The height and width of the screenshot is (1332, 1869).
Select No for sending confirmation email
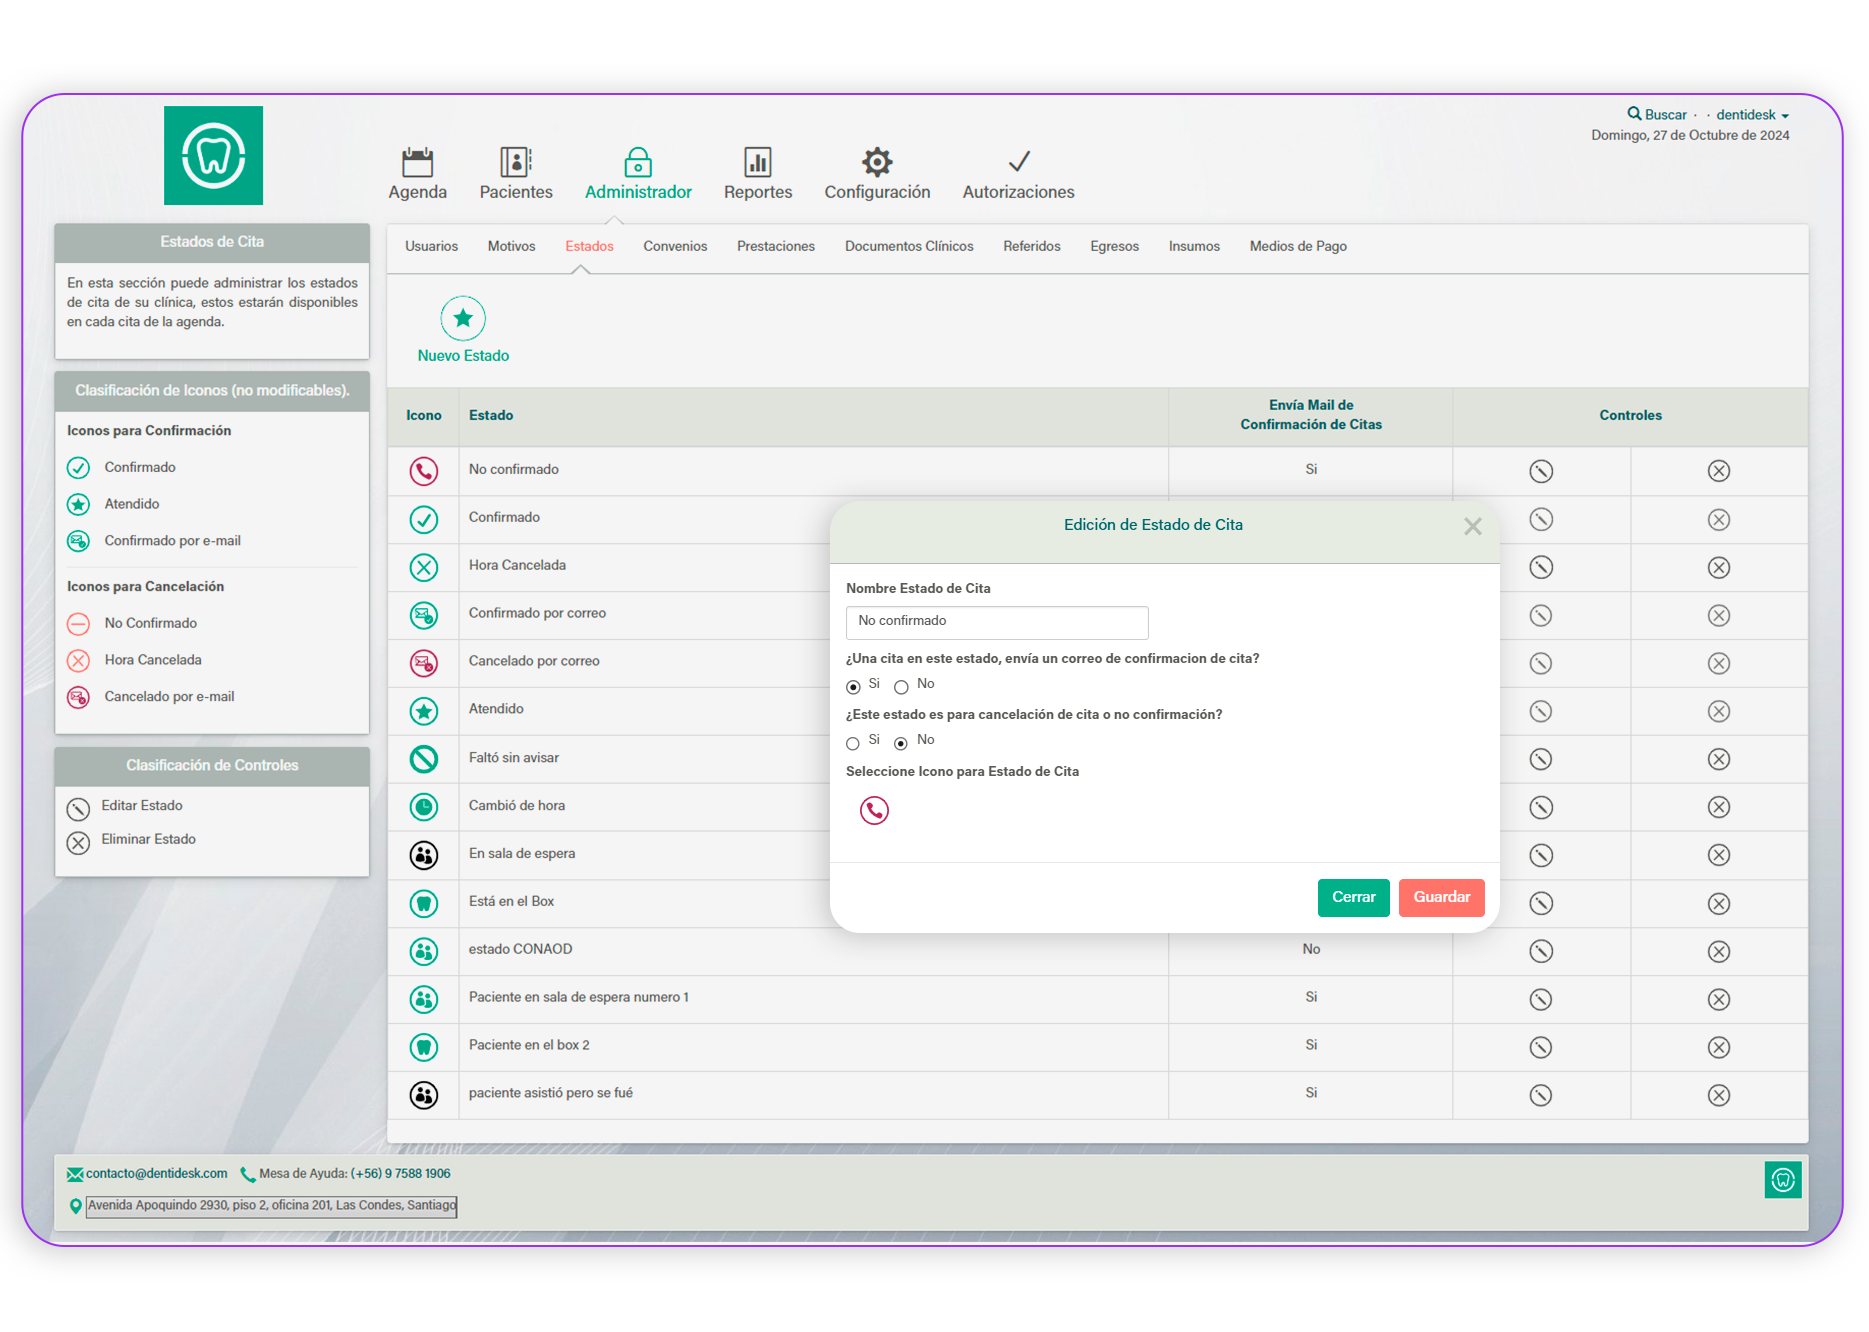tap(901, 687)
